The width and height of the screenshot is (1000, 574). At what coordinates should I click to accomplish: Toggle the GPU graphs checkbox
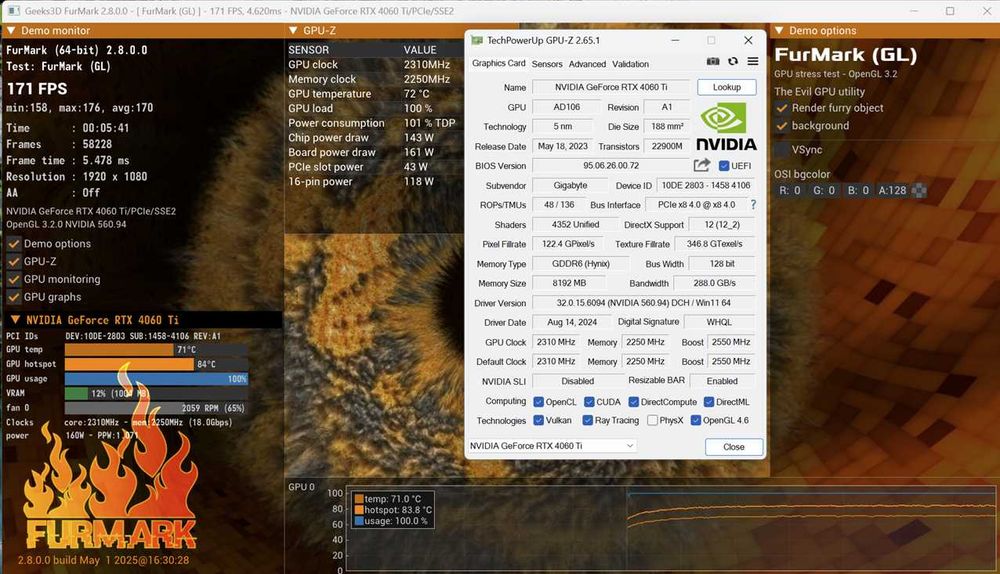[13, 297]
